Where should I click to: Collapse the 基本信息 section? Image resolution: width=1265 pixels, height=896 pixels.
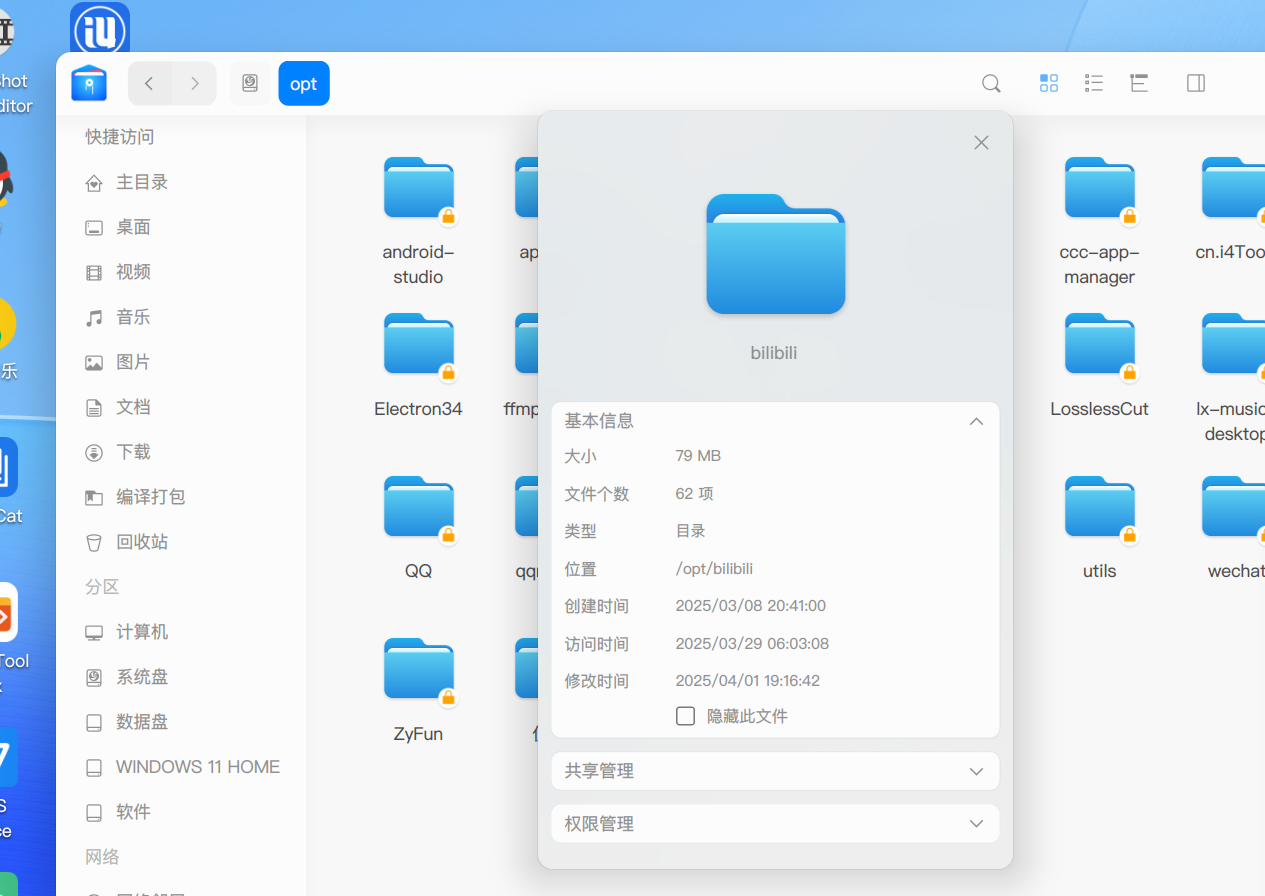click(977, 421)
